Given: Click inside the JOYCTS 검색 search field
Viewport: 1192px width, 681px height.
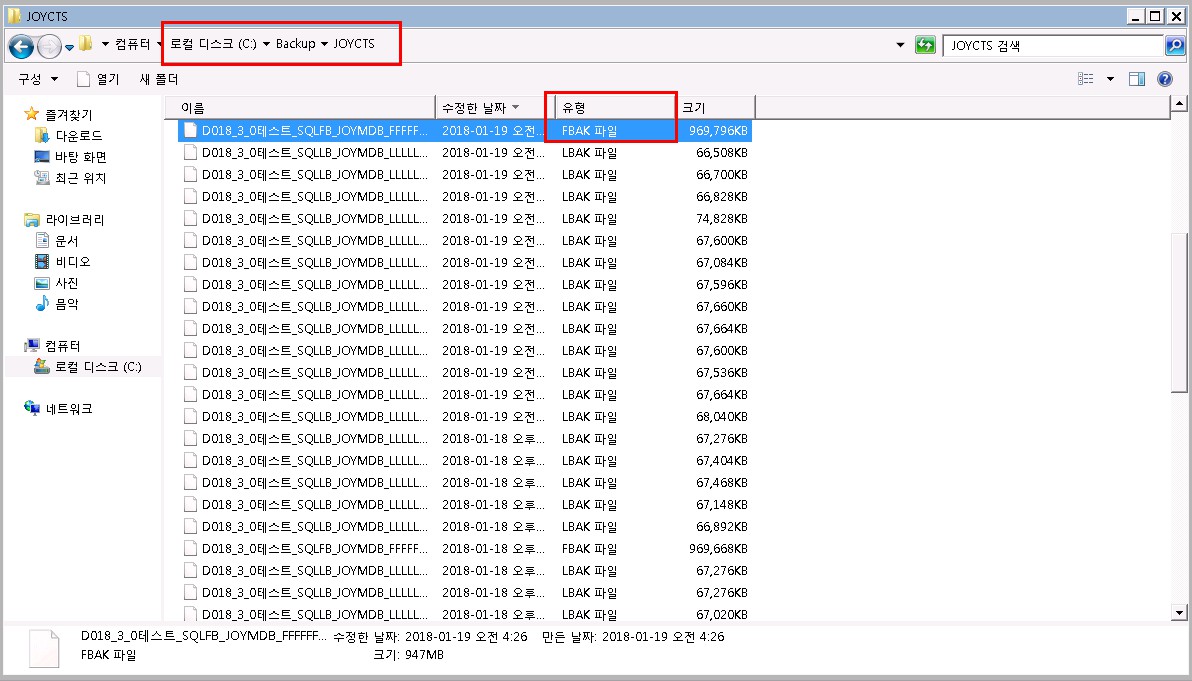Looking at the screenshot, I should click(x=1052, y=46).
